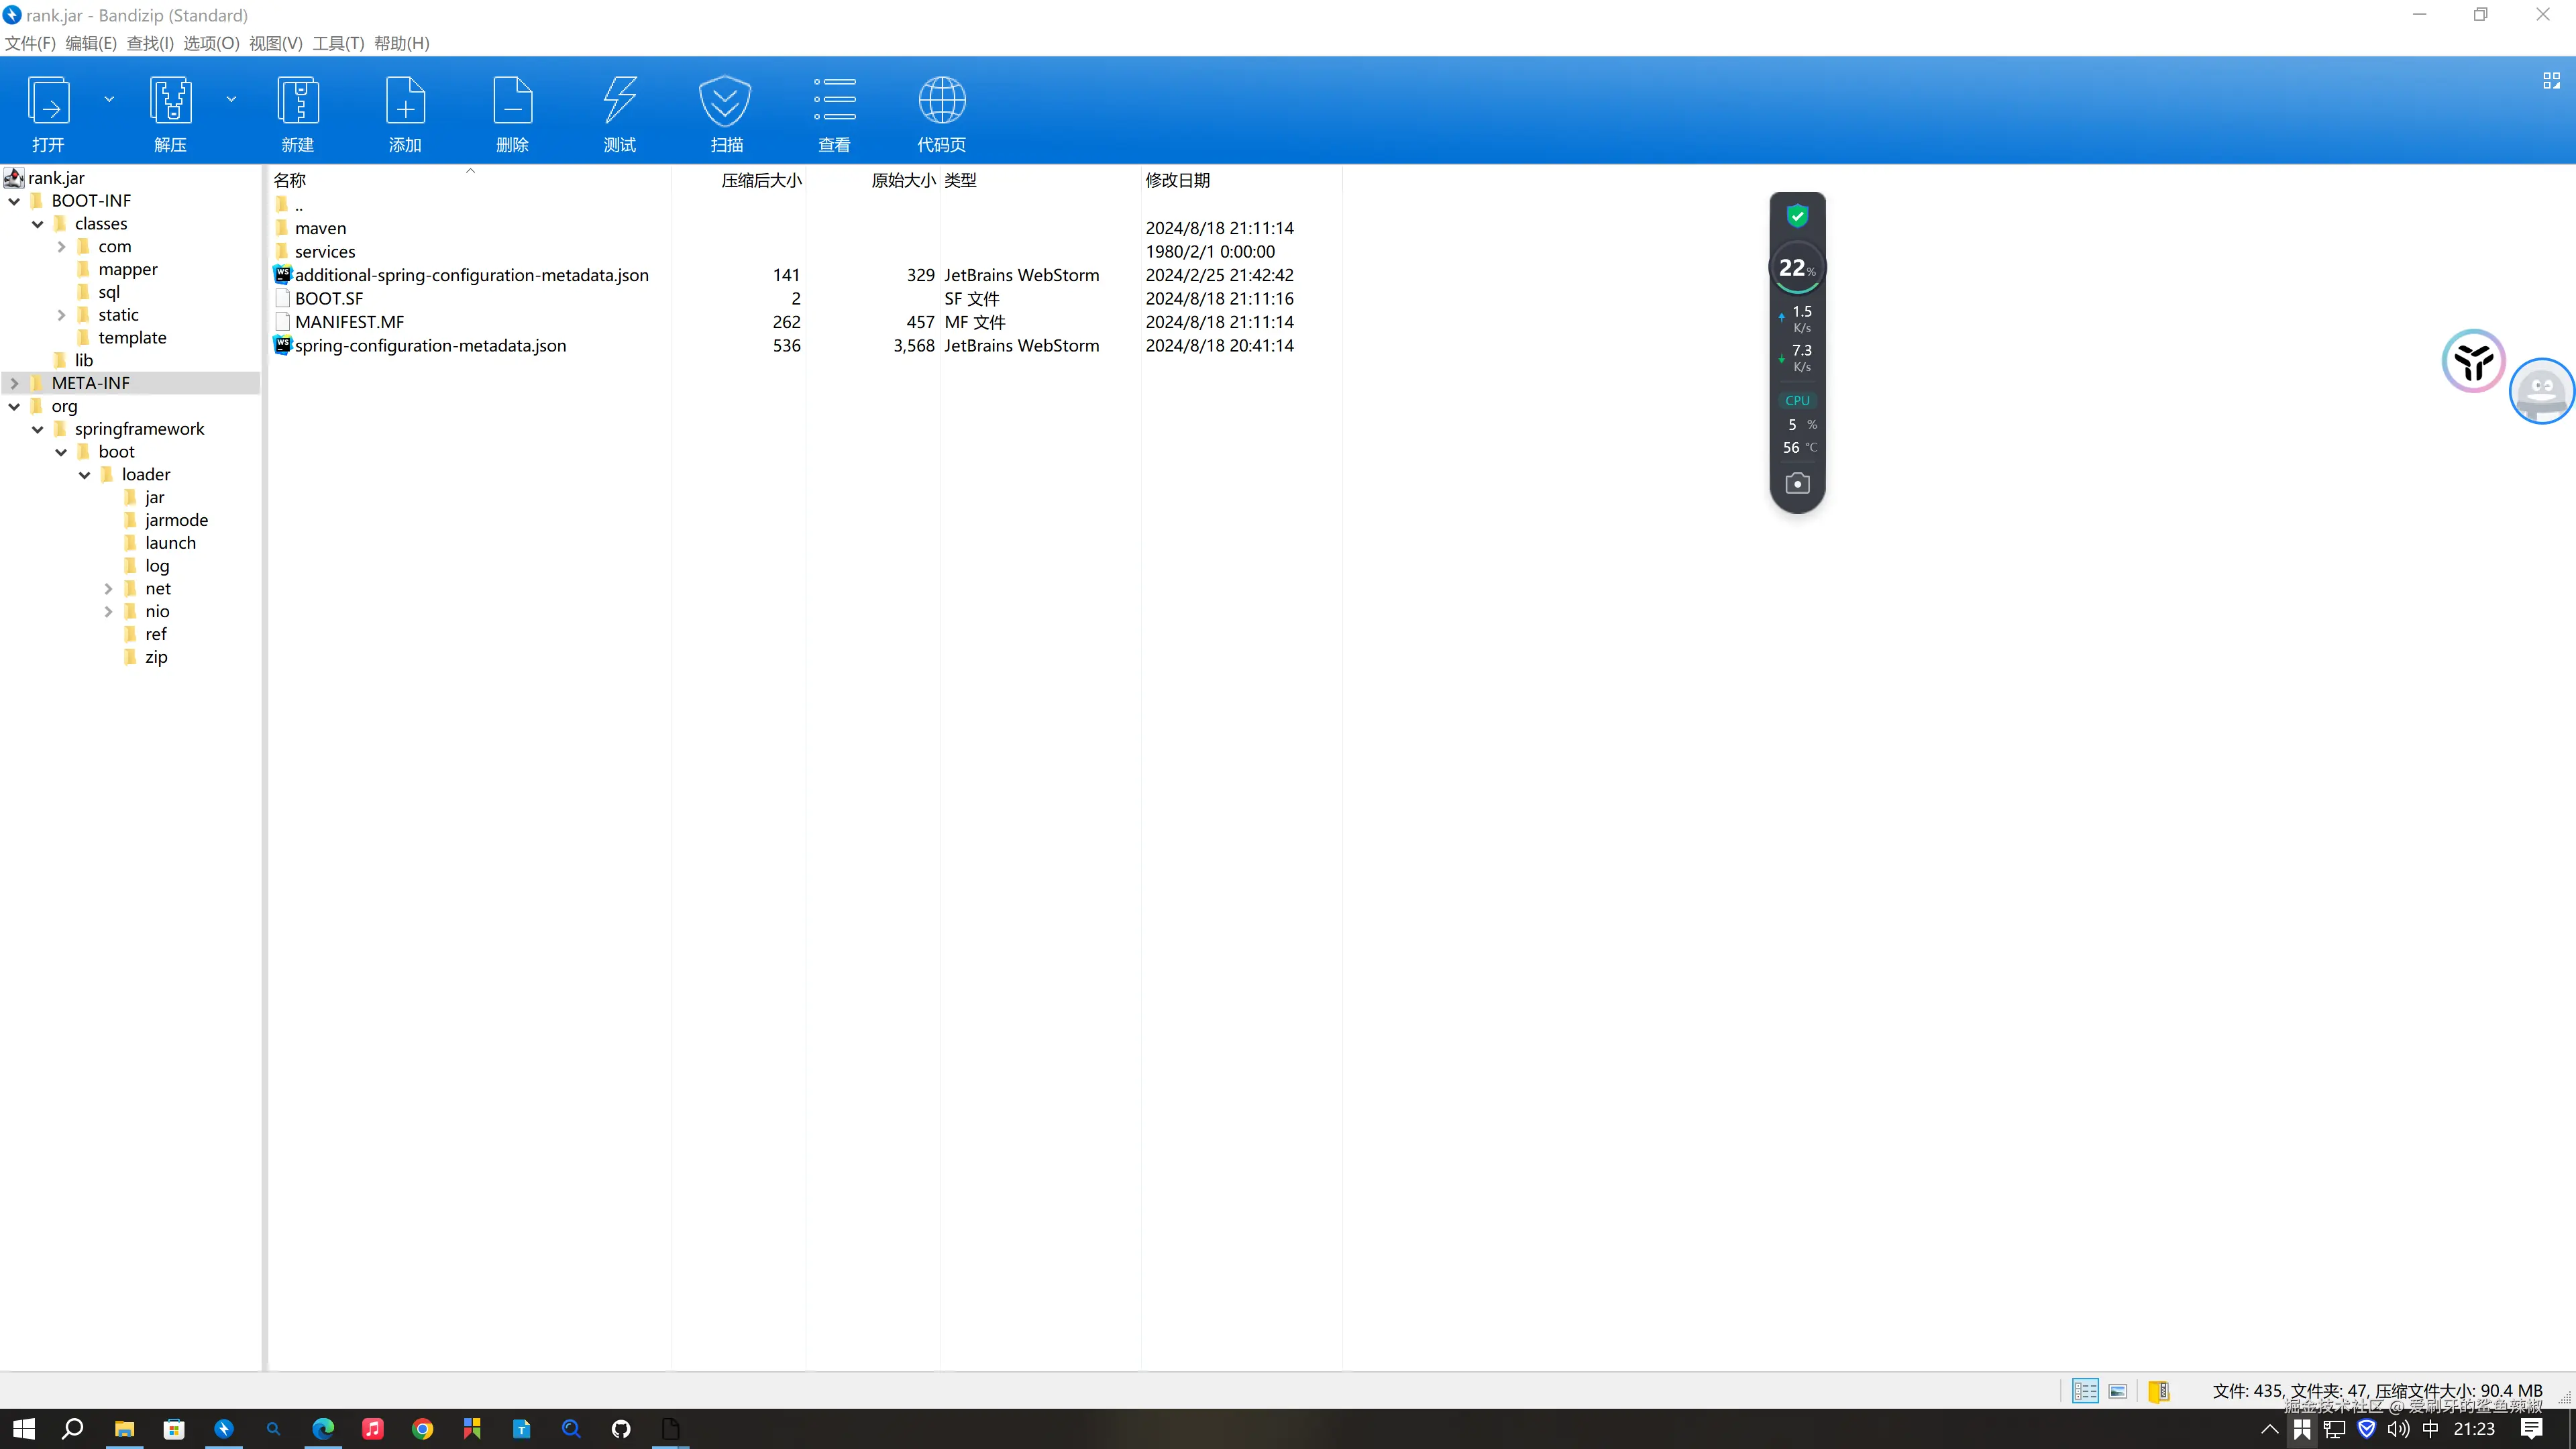Switch to details list view in status bar
Viewport: 2576px width, 1449px height.
pyautogui.click(x=2085, y=1391)
